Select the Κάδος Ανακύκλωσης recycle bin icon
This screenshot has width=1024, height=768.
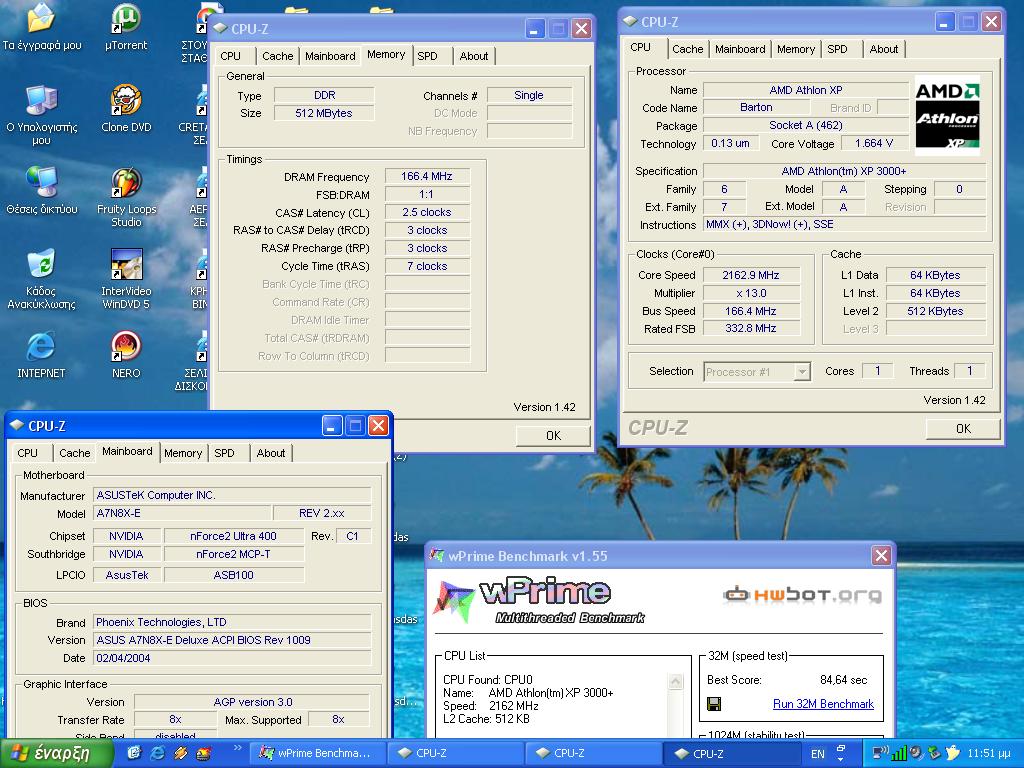tap(40, 278)
